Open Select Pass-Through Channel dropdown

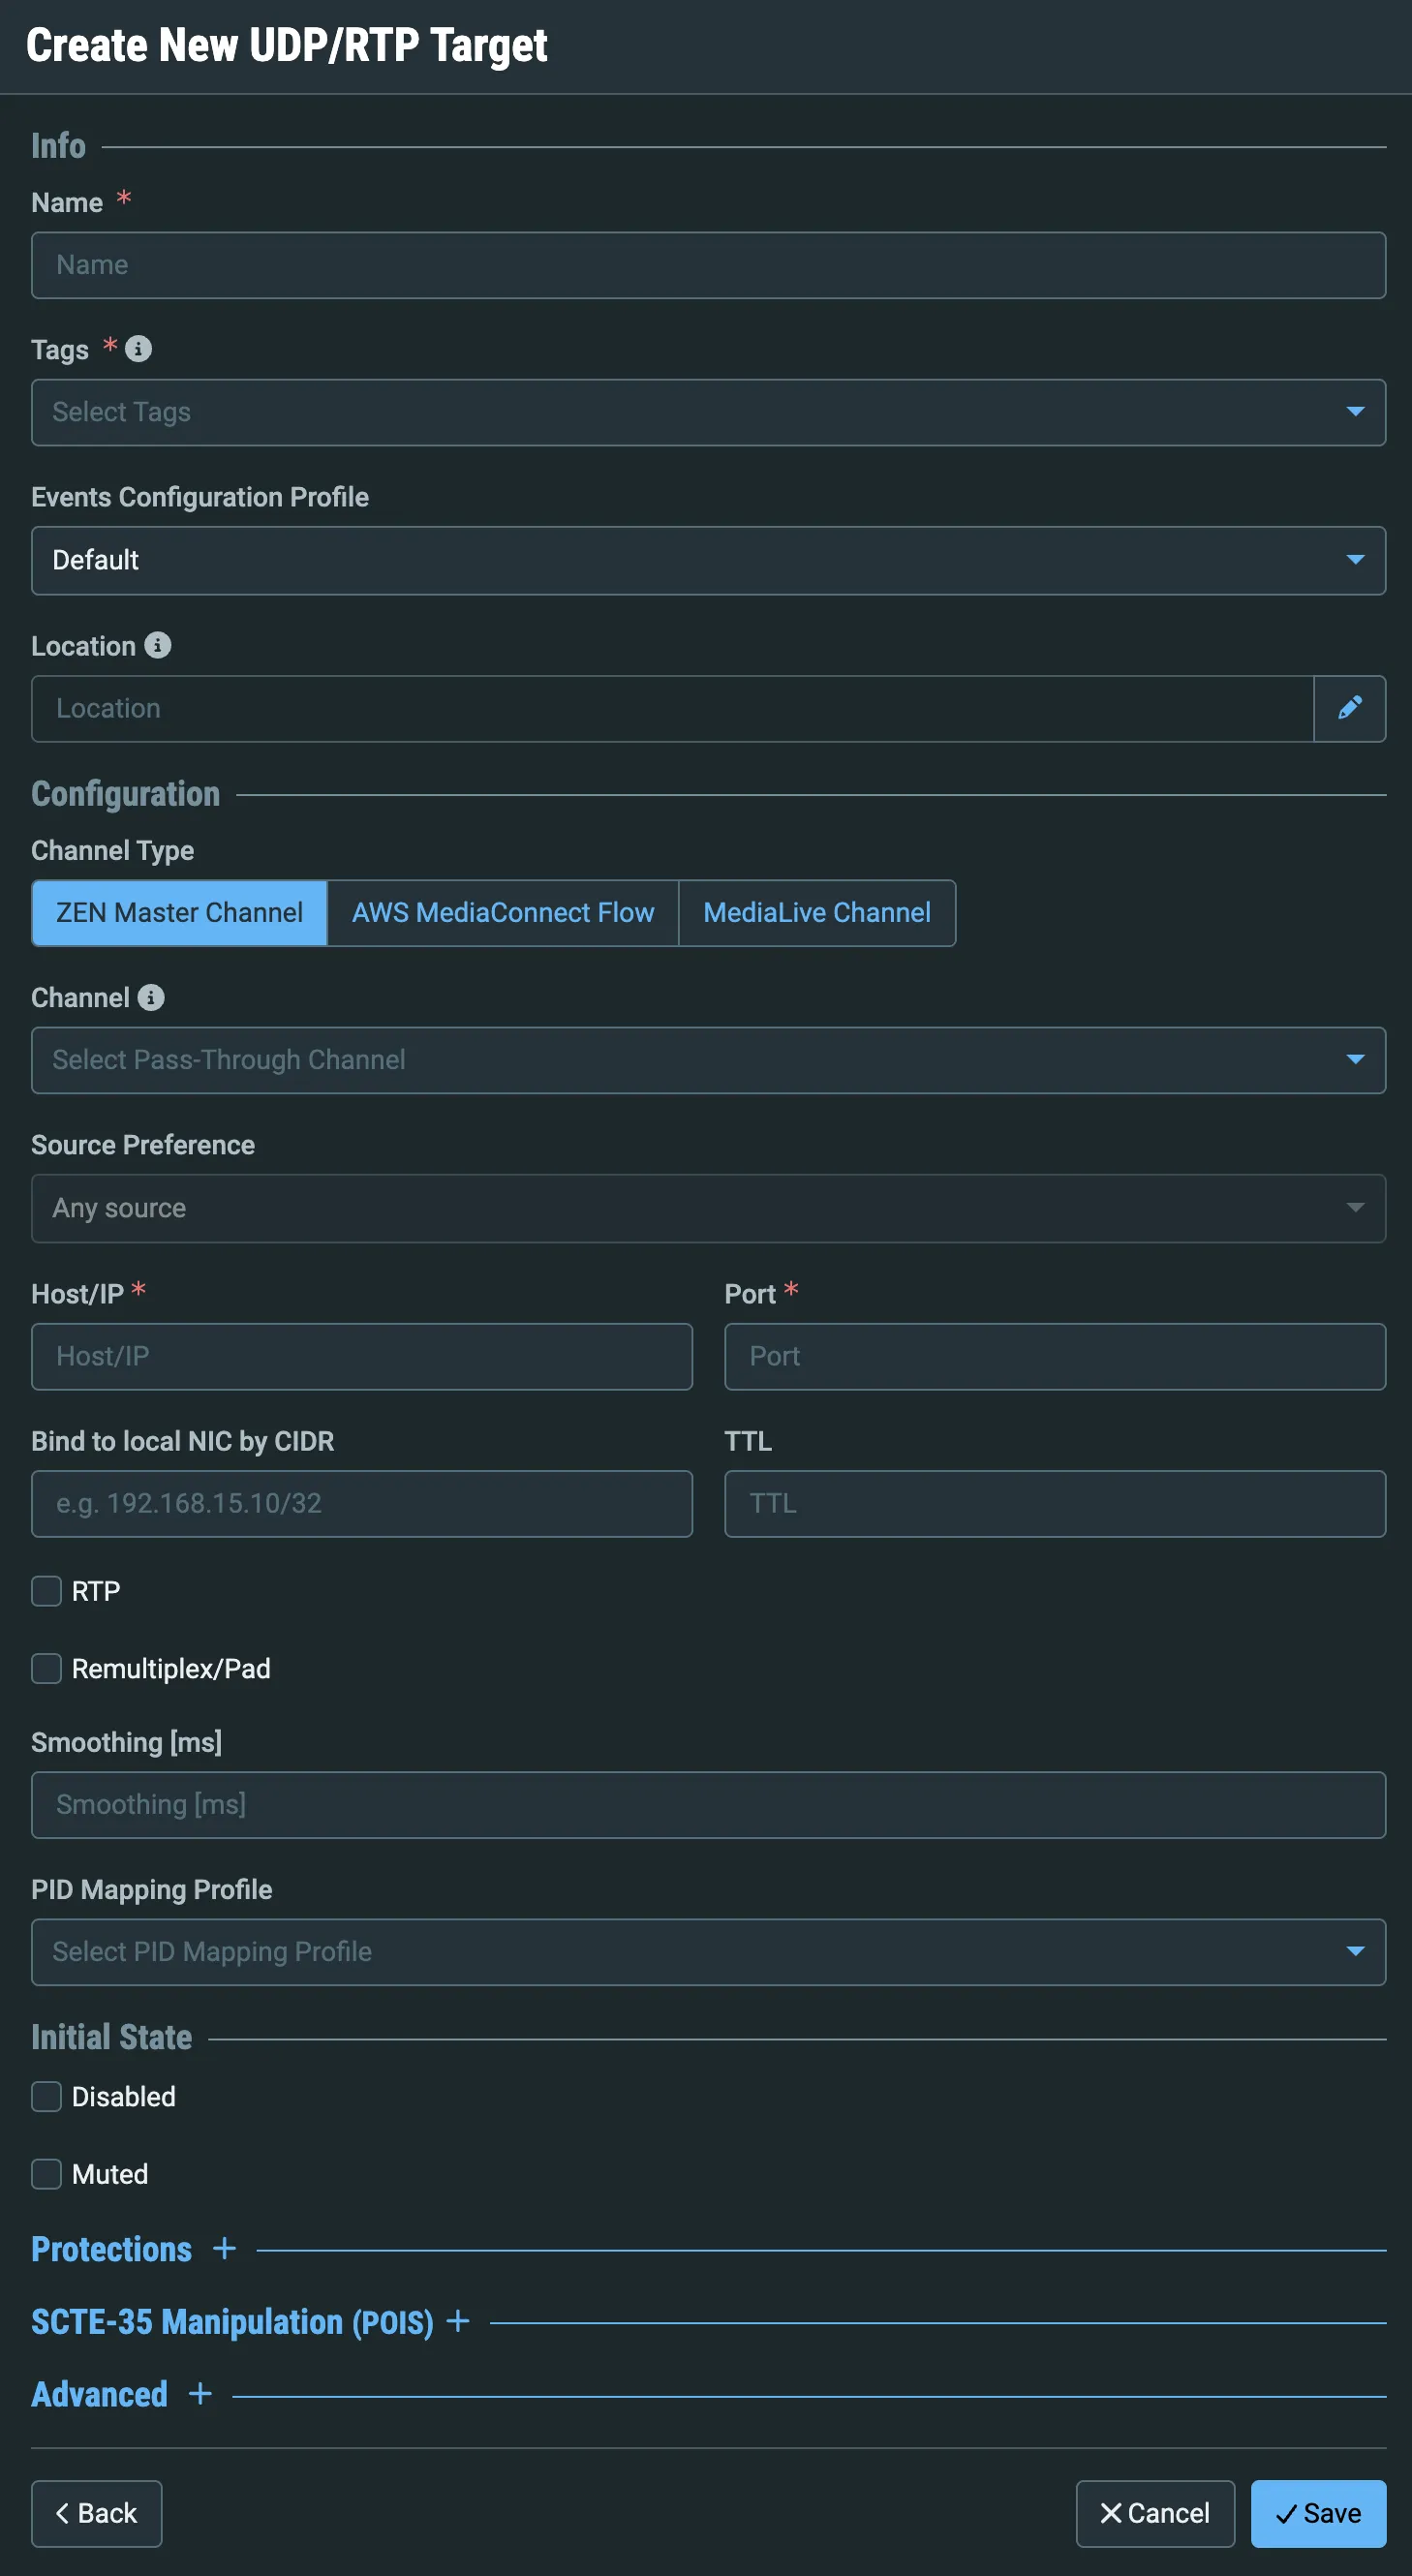pos(708,1060)
